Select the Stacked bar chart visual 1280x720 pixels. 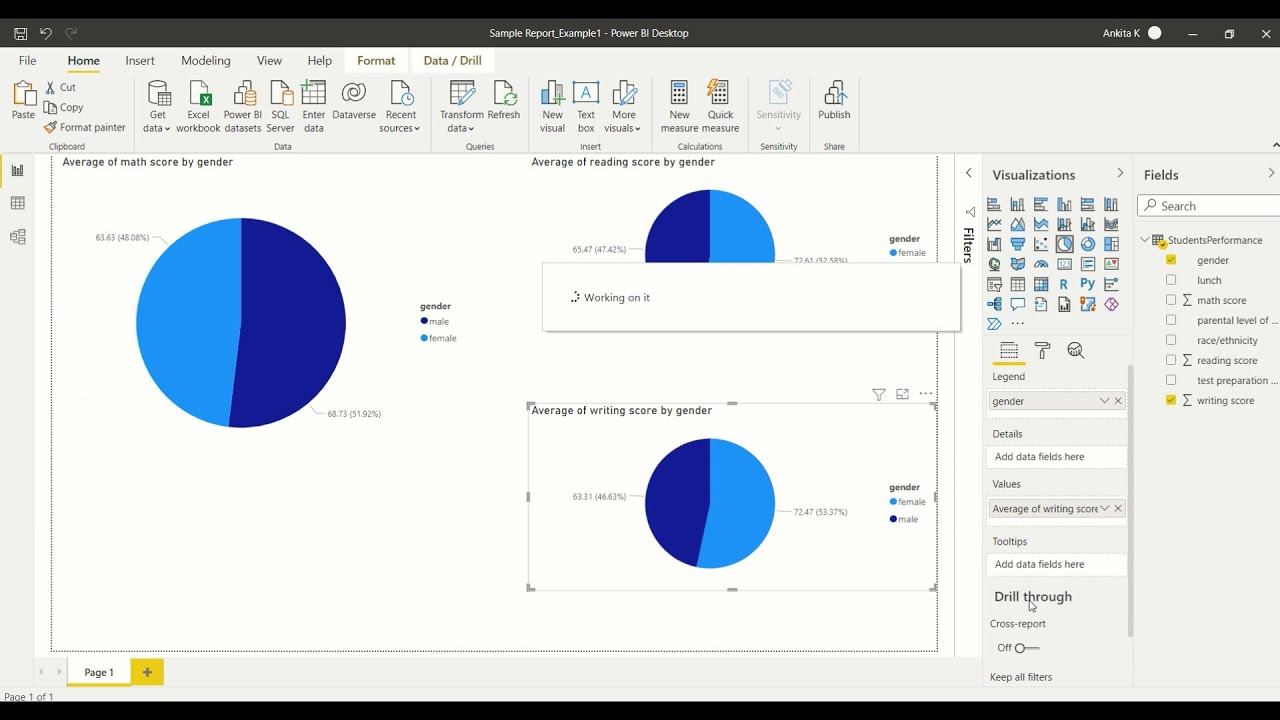(994, 204)
